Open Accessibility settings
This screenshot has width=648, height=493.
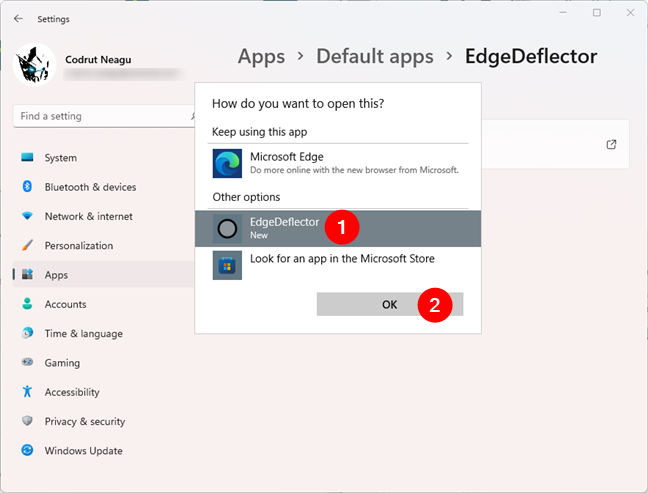[x=103, y=393]
